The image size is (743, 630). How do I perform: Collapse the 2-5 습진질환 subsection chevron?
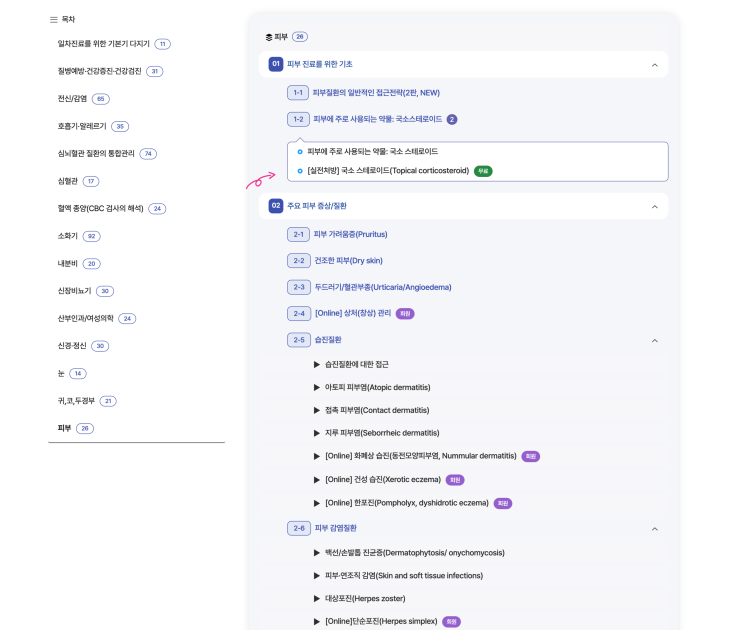click(654, 341)
